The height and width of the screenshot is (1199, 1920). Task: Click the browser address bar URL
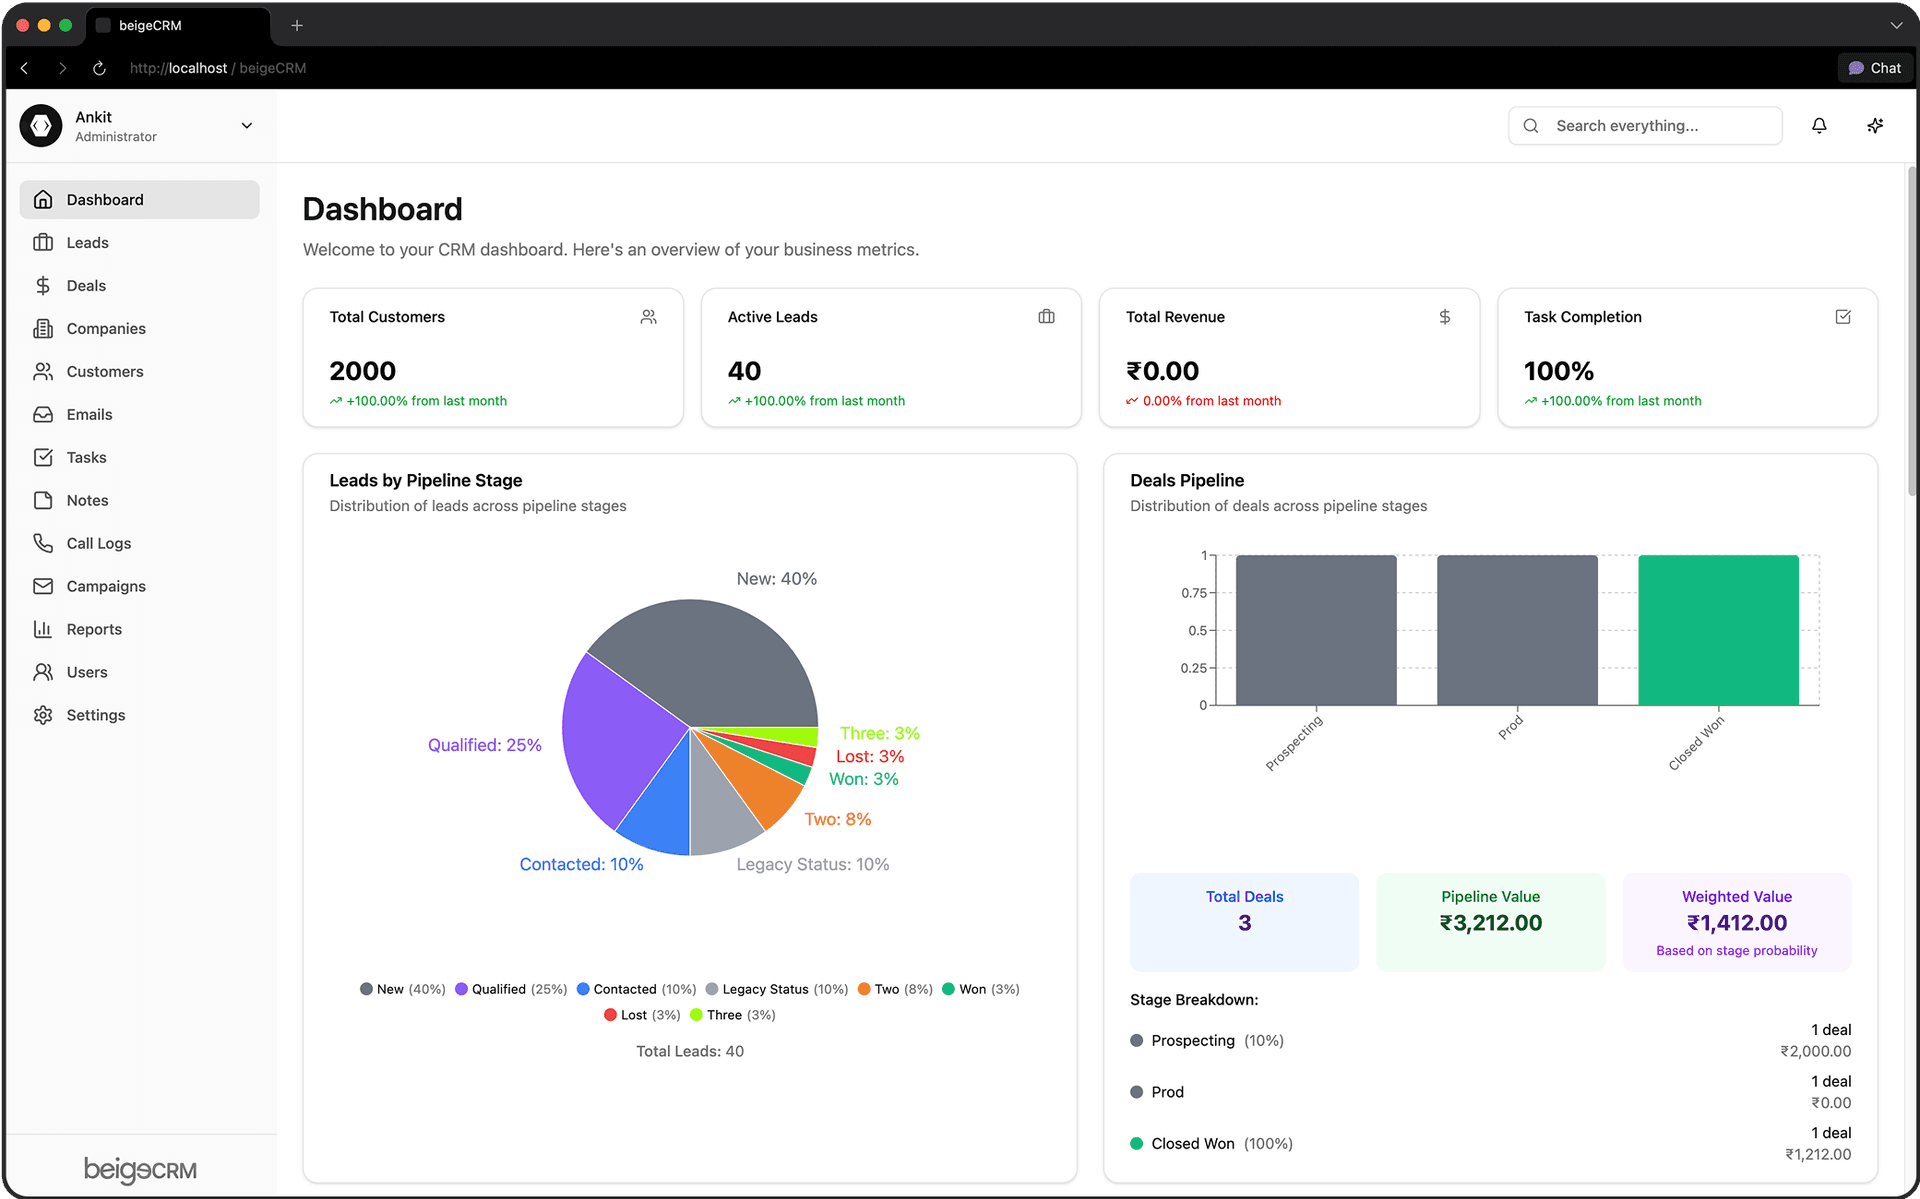[218, 68]
